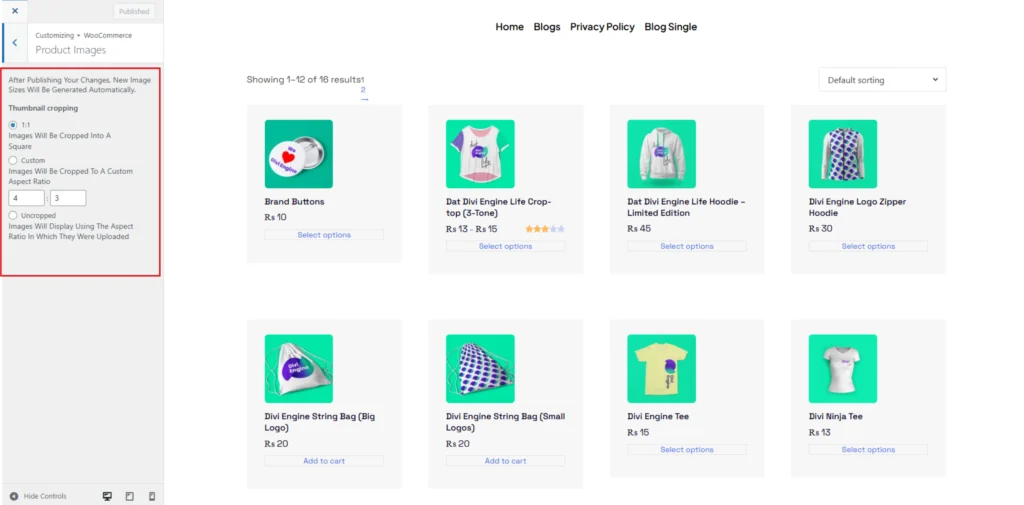Image resolution: width=1024 pixels, height=505 pixels.
Task: Go to page 2 of results
Action: [x=363, y=90]
